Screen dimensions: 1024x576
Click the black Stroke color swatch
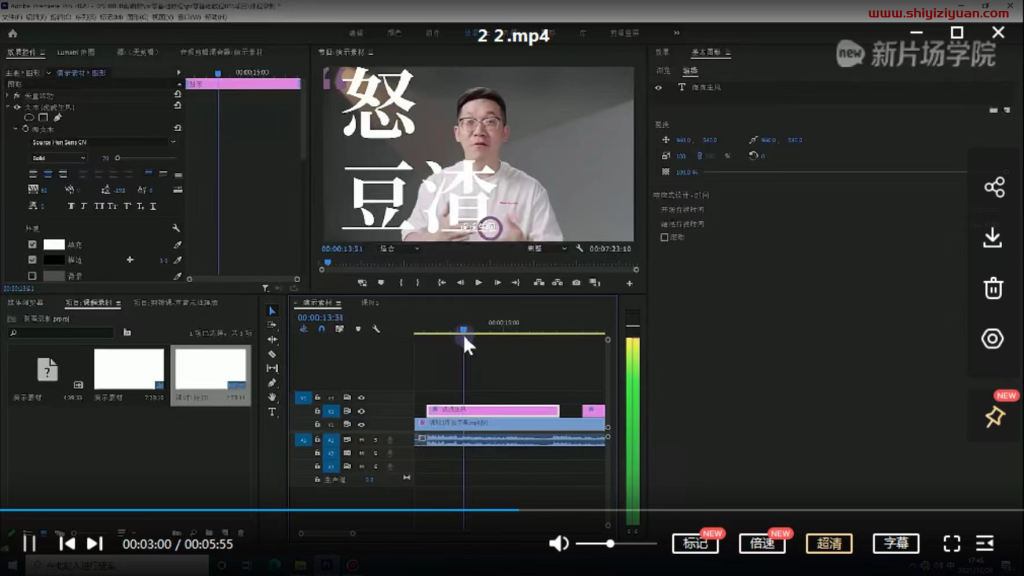click(52, 260)
